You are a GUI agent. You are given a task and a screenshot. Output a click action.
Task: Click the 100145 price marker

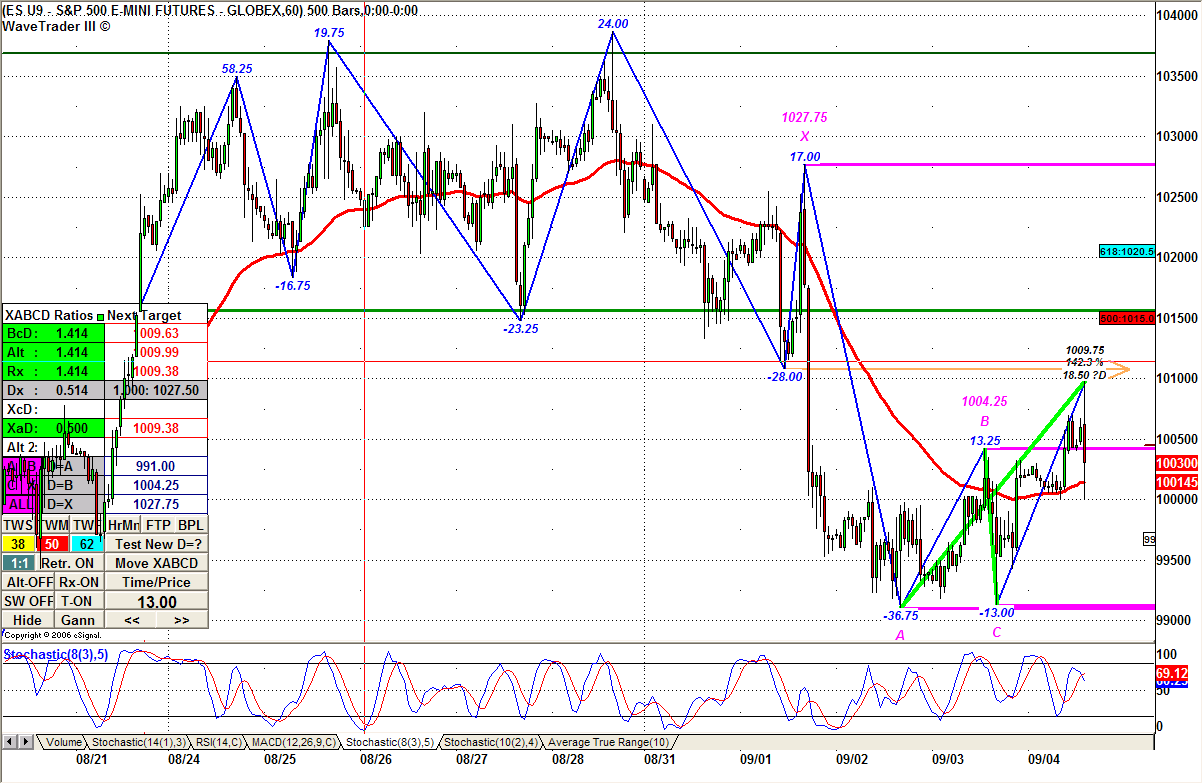(1176, 482)
